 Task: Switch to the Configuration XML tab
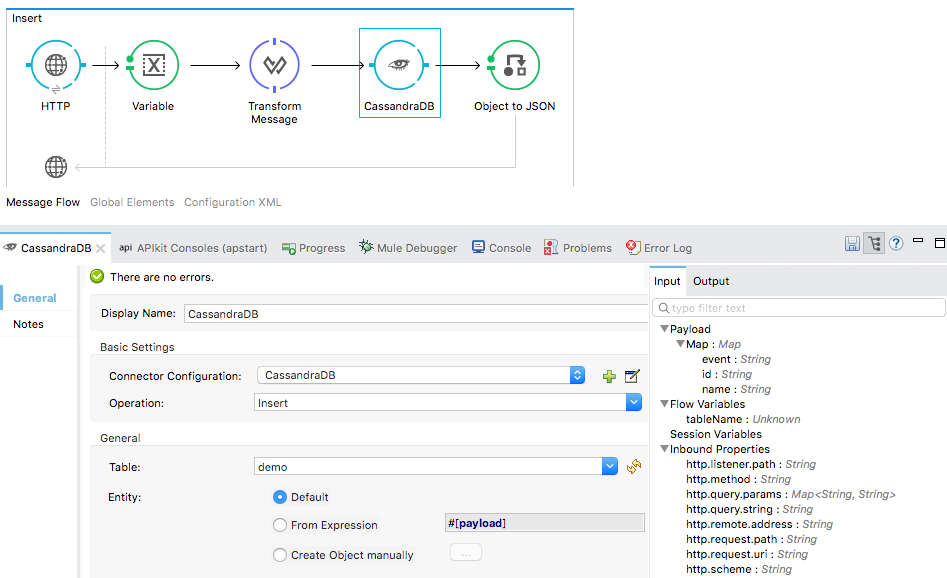tap(232, 202)
